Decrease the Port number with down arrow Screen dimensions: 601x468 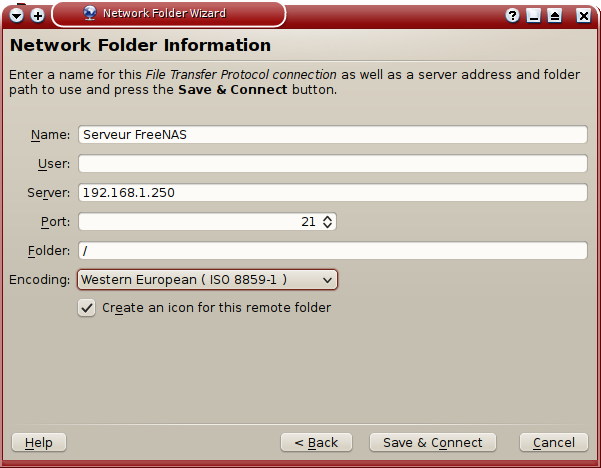click(x=327, y=226)
